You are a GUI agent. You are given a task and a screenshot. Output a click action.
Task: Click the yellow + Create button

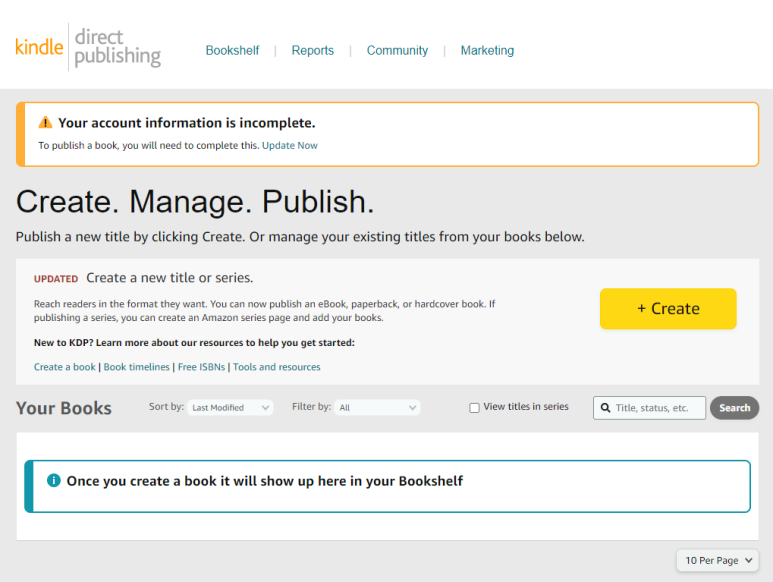(x=668, y=308)
